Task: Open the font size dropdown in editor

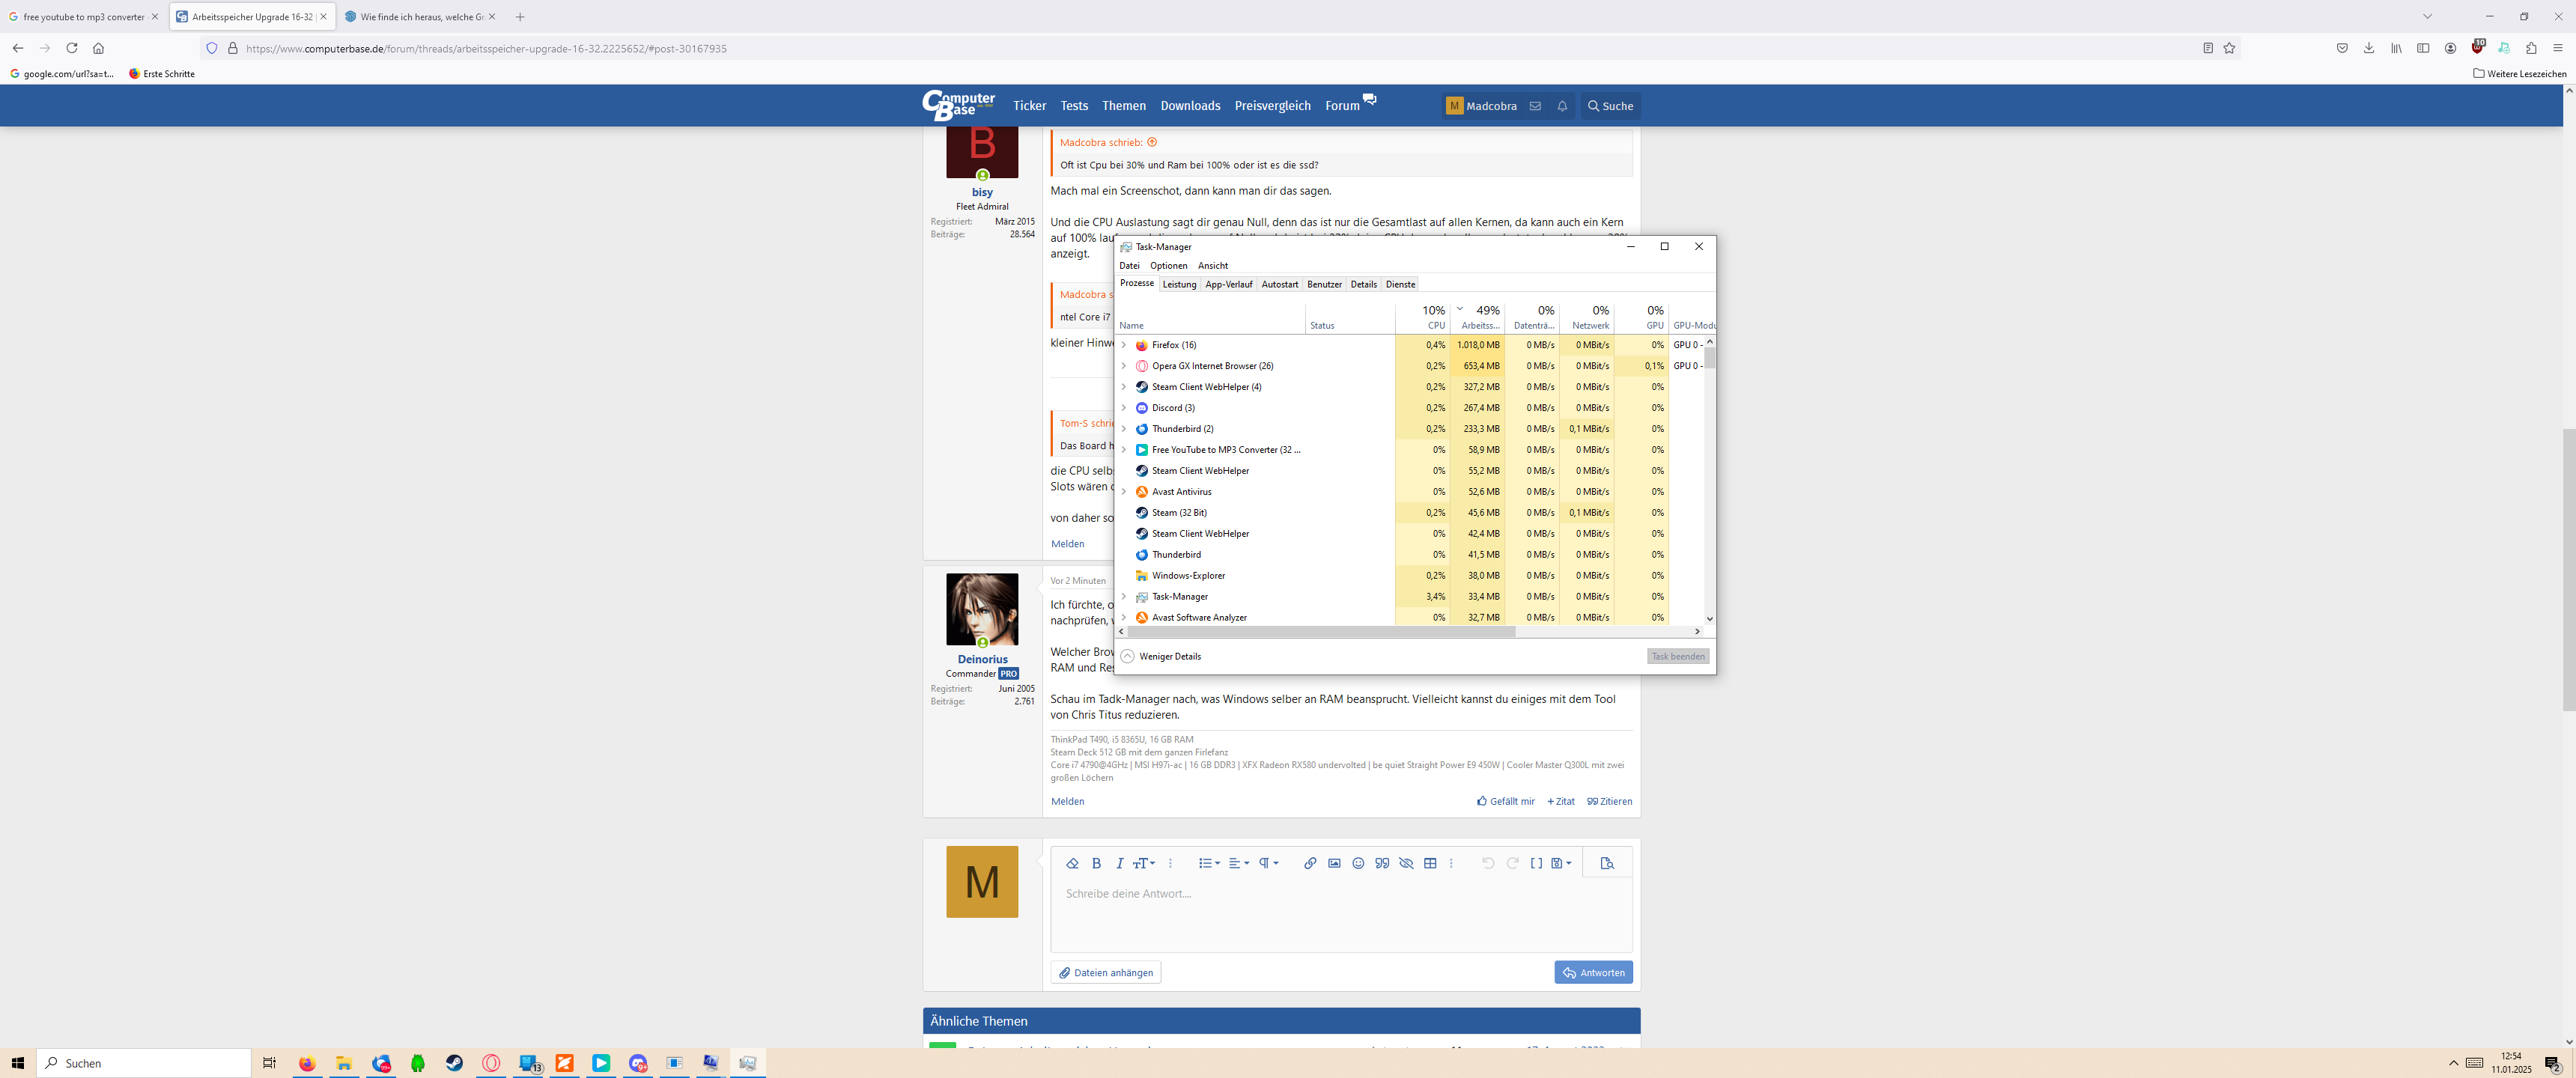Action: (x=1144, y=863)
